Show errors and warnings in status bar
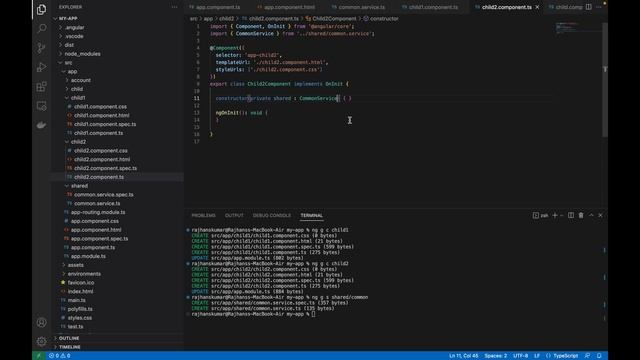The width and height of the screenshot is (640, 360). point(60,356)
